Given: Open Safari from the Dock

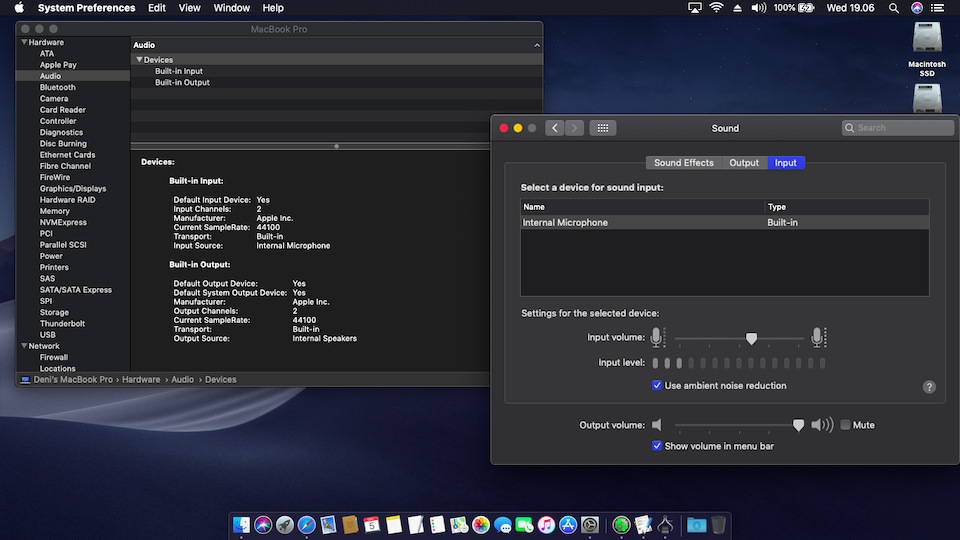Looking at the screenshot, I should pos(307,525).
